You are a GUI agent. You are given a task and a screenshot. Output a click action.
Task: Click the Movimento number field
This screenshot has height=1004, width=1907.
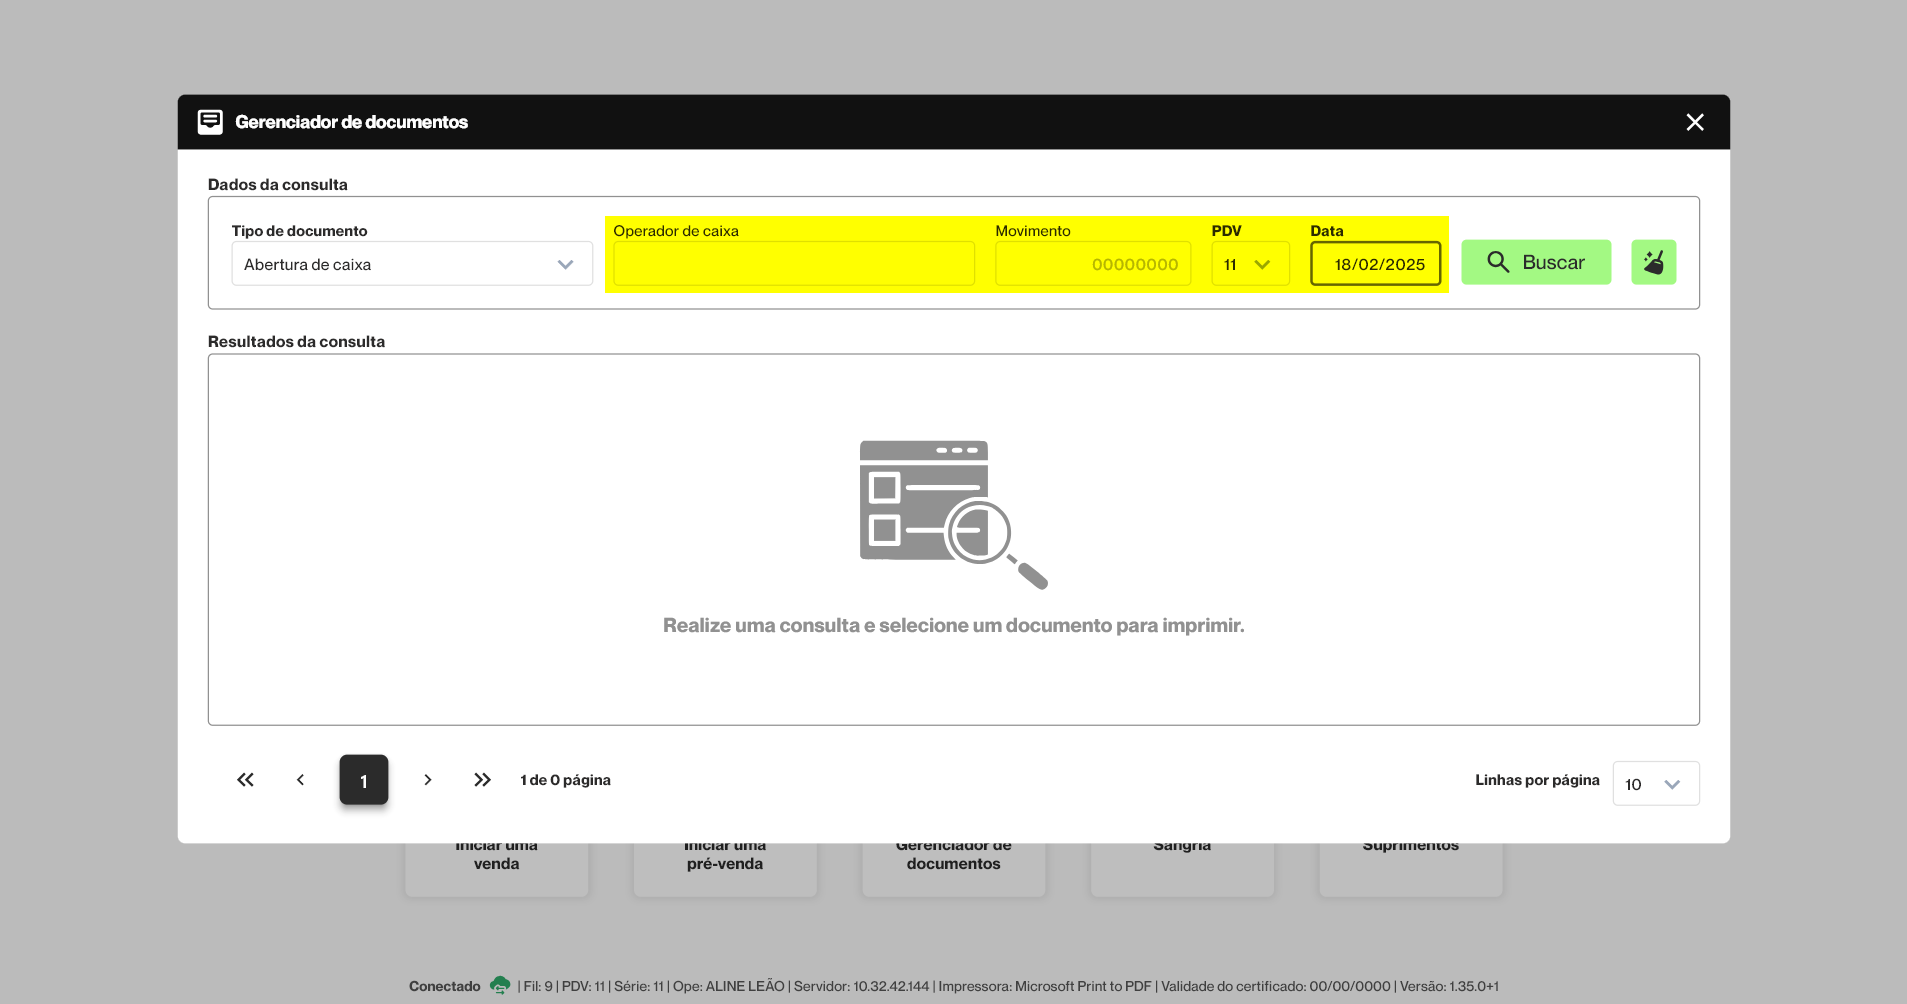coord(1092,264)
